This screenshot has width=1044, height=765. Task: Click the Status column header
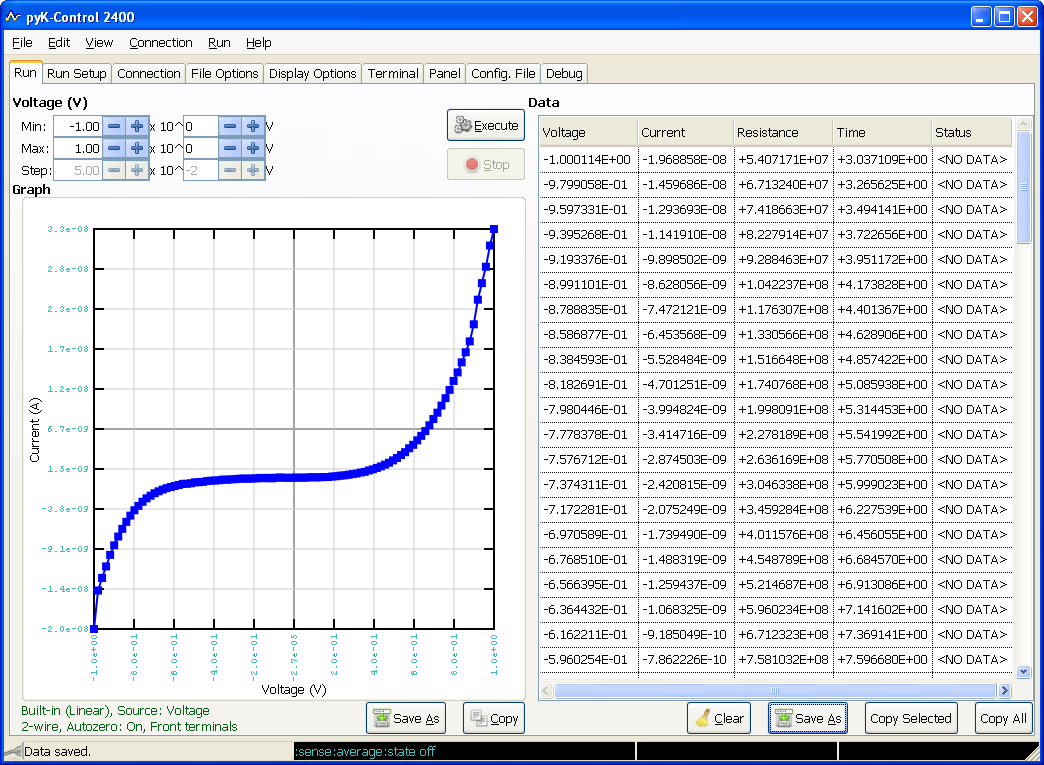coord(972,132)
